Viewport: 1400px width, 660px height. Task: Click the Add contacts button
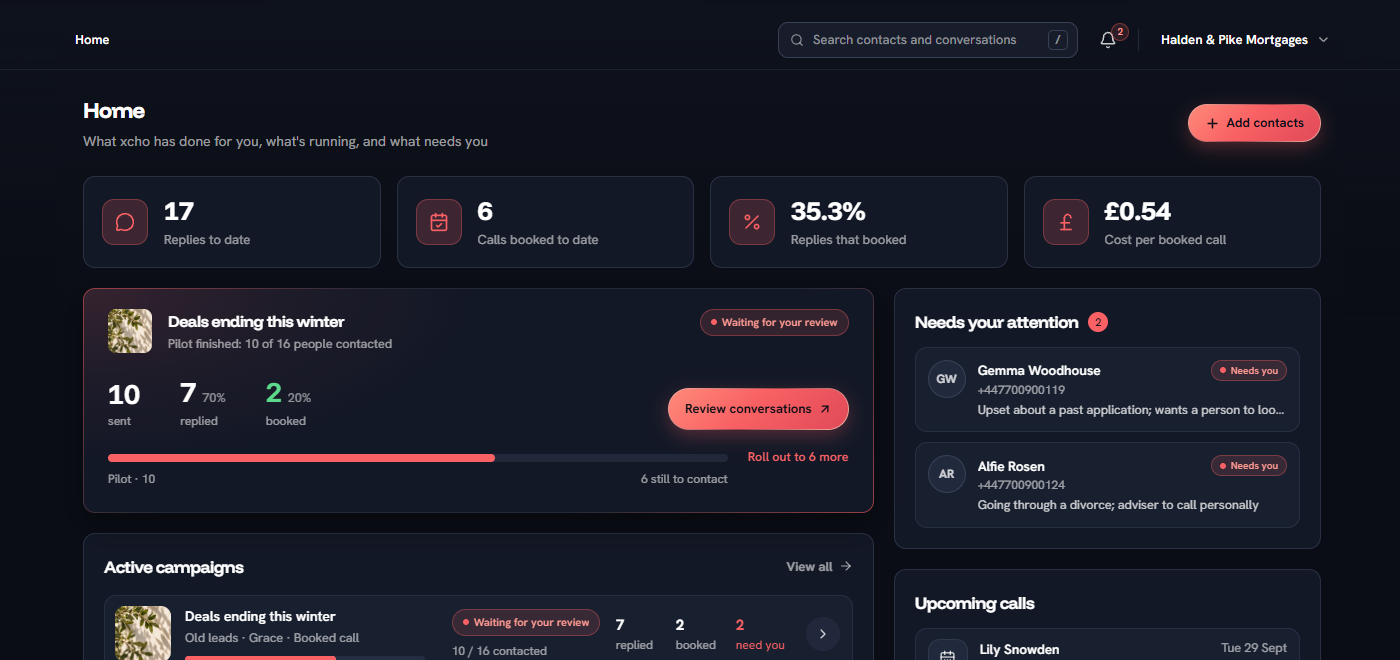(x=1254, y=123)
